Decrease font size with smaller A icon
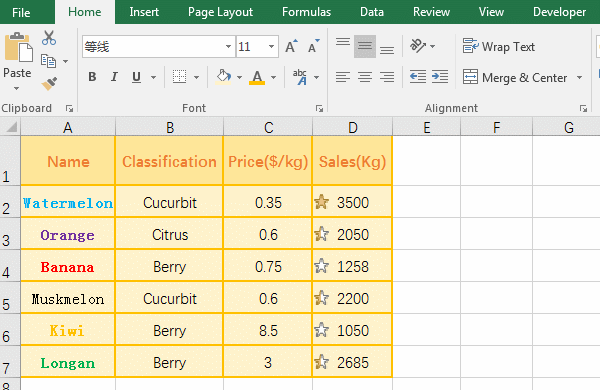 (314, 46)
